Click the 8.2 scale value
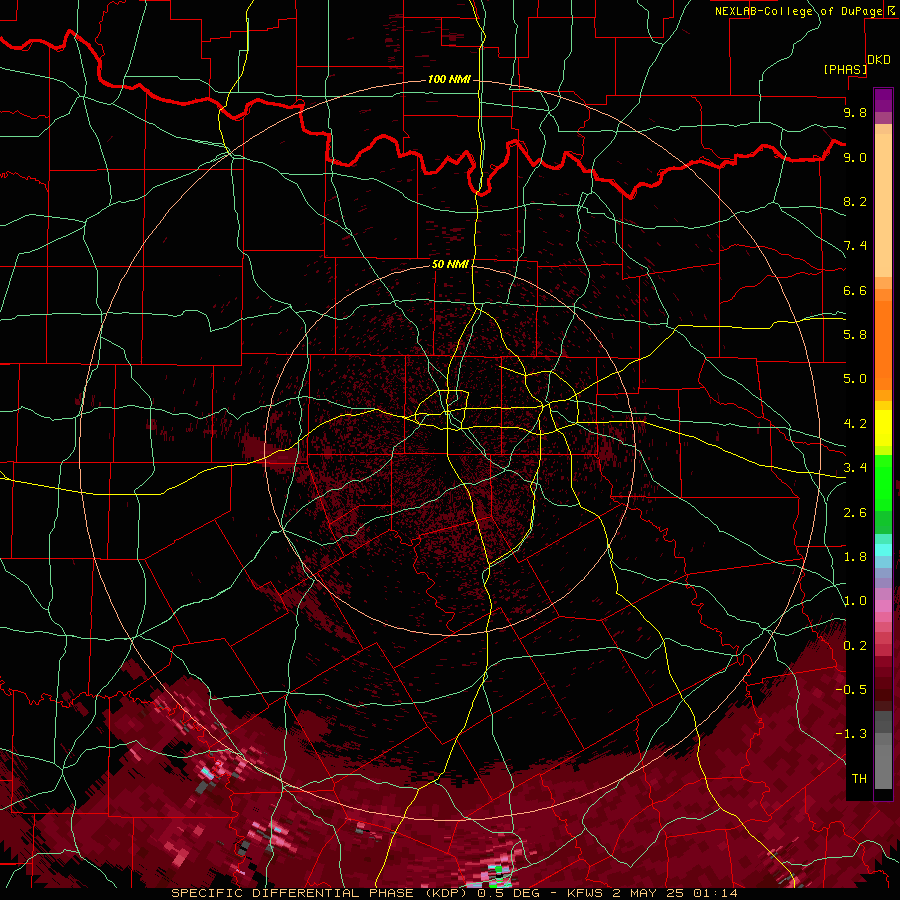 click(855, 201)
